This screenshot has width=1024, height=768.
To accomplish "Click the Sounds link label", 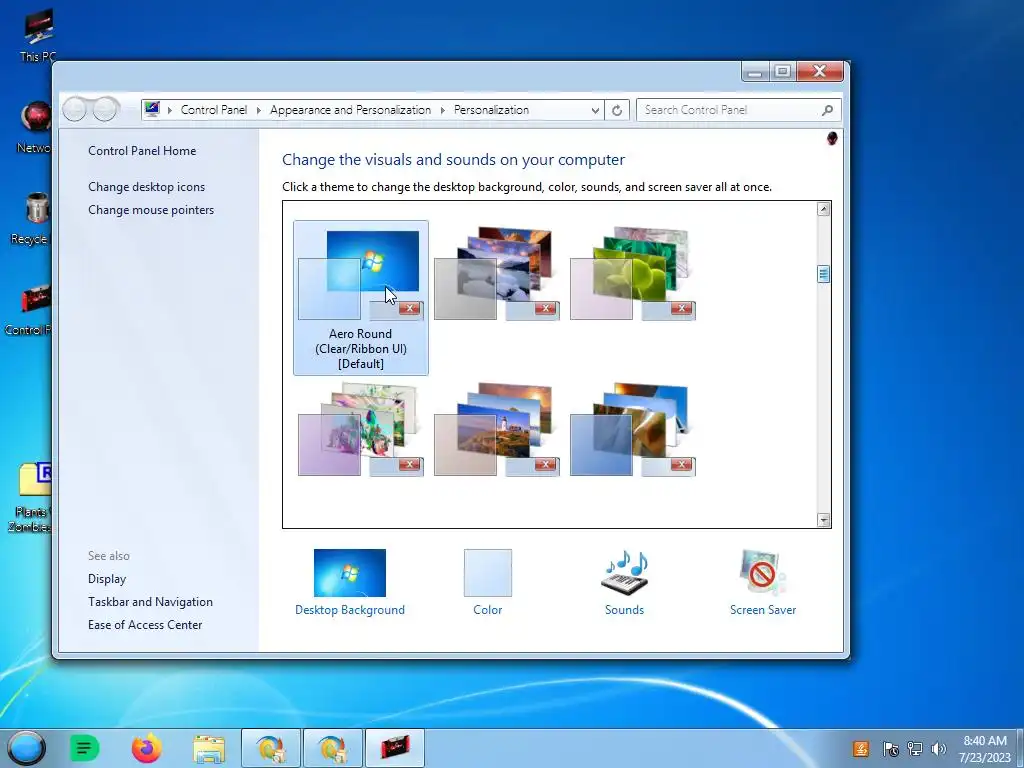I will coord(624,610).
